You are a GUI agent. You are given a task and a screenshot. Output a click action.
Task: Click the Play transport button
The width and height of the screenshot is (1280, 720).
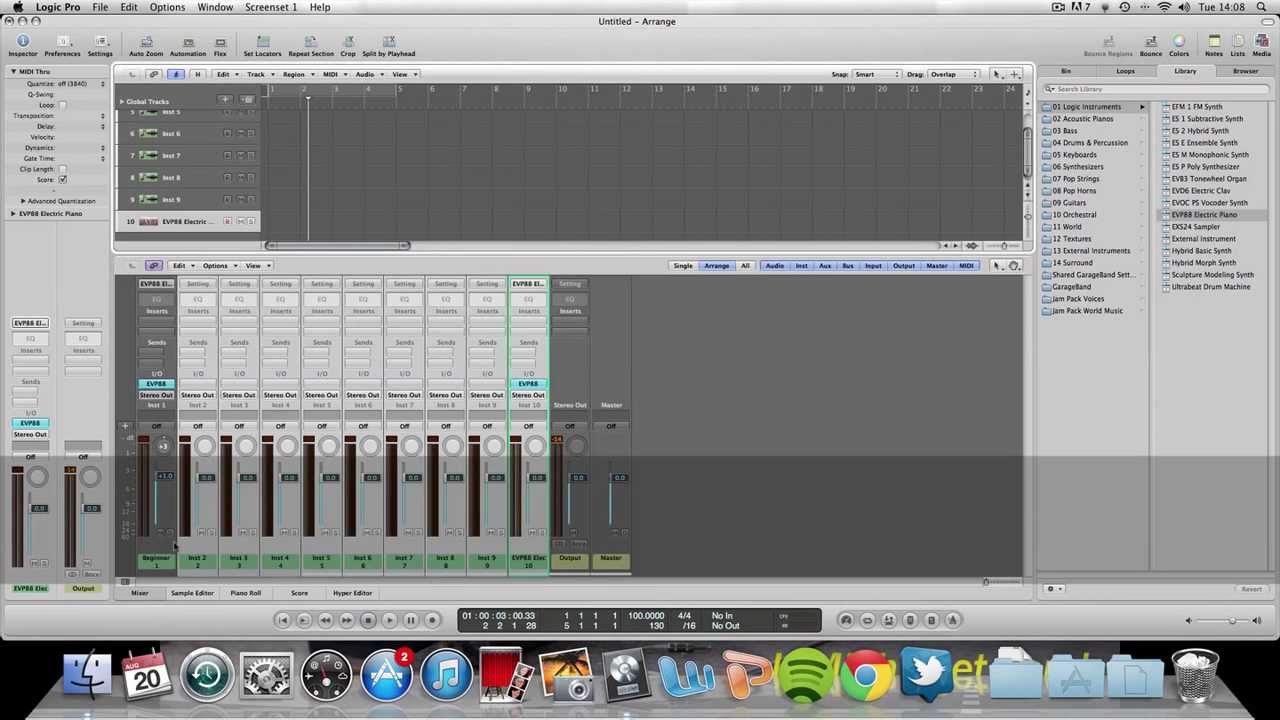click(x=389, y=620)
